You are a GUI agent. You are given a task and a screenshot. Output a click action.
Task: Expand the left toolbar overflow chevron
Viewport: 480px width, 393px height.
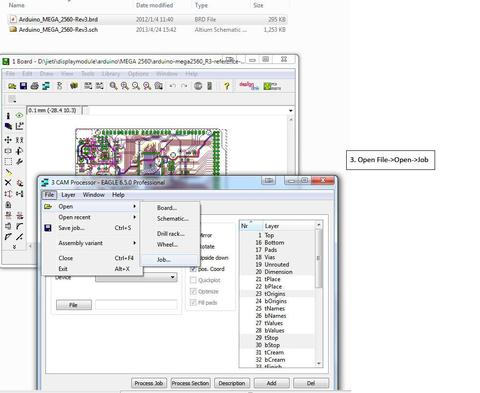[14, 247]
